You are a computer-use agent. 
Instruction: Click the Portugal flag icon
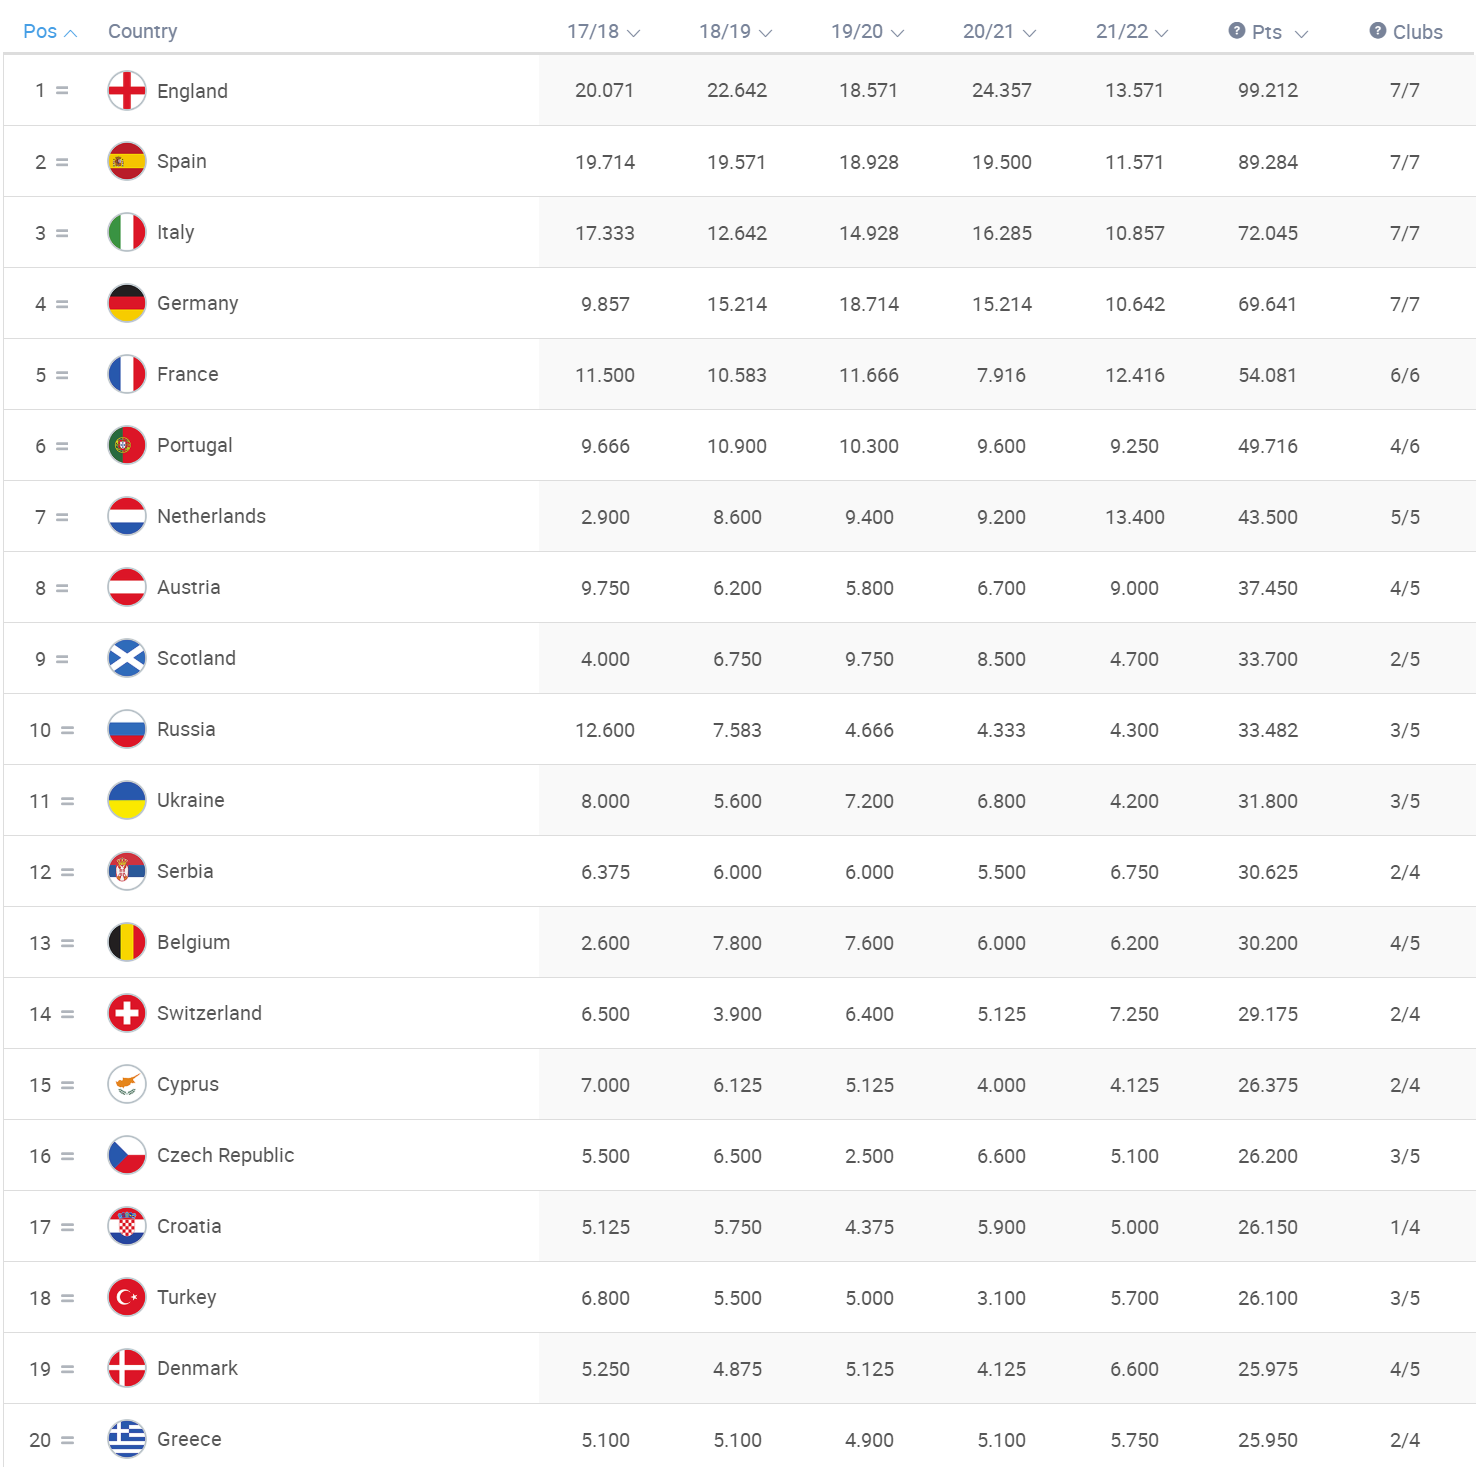(127, 446)
